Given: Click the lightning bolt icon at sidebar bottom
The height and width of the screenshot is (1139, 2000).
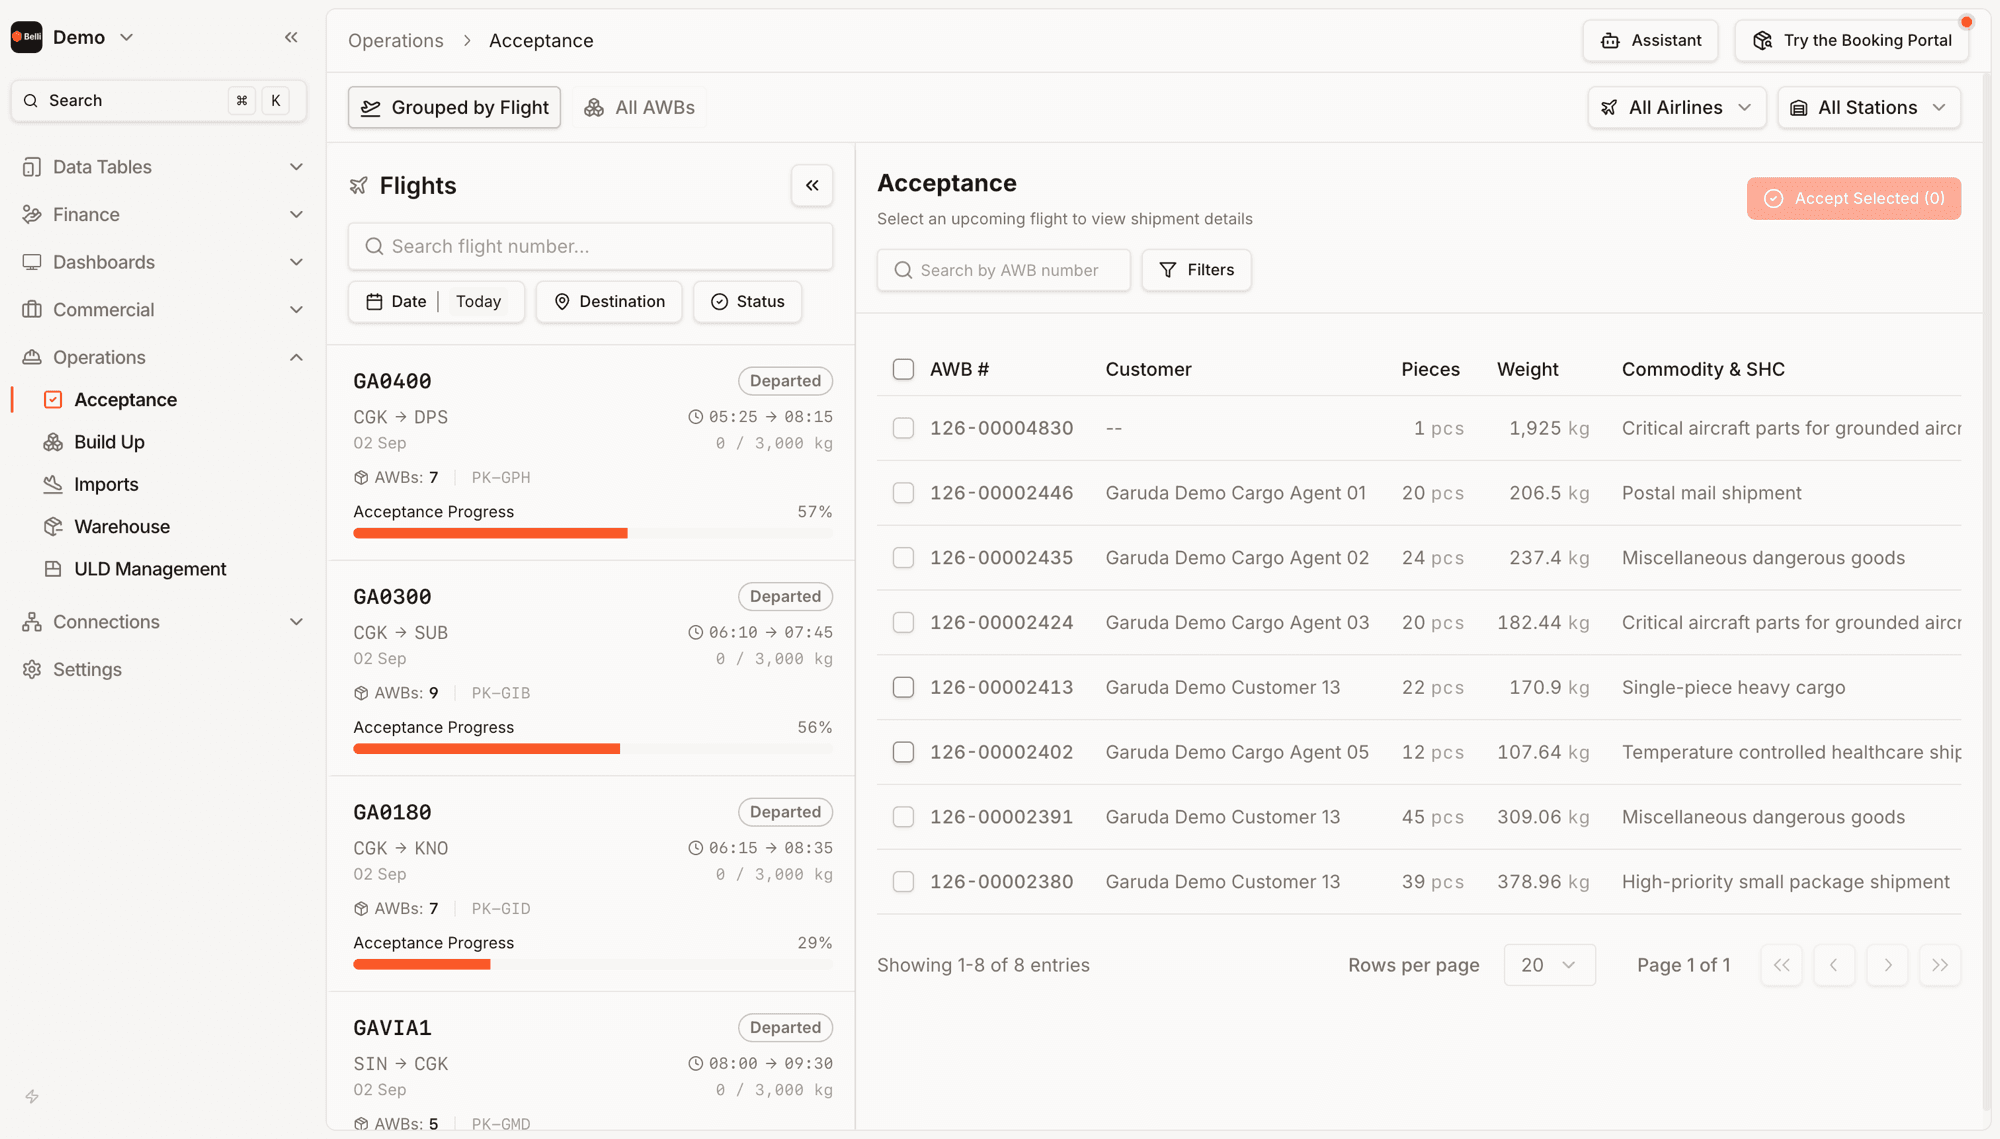Looking at the screenshot, I should pyautogui.click(x=32, y=1097).
